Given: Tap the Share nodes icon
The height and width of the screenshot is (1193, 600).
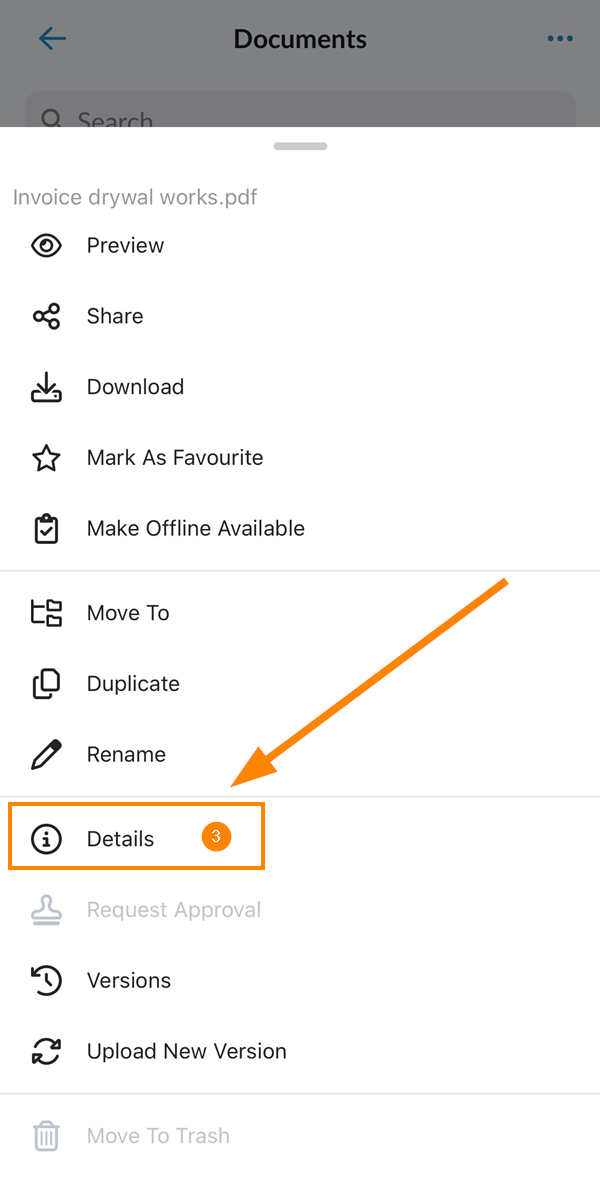Looking at the screenshot, I should point(46,316).
